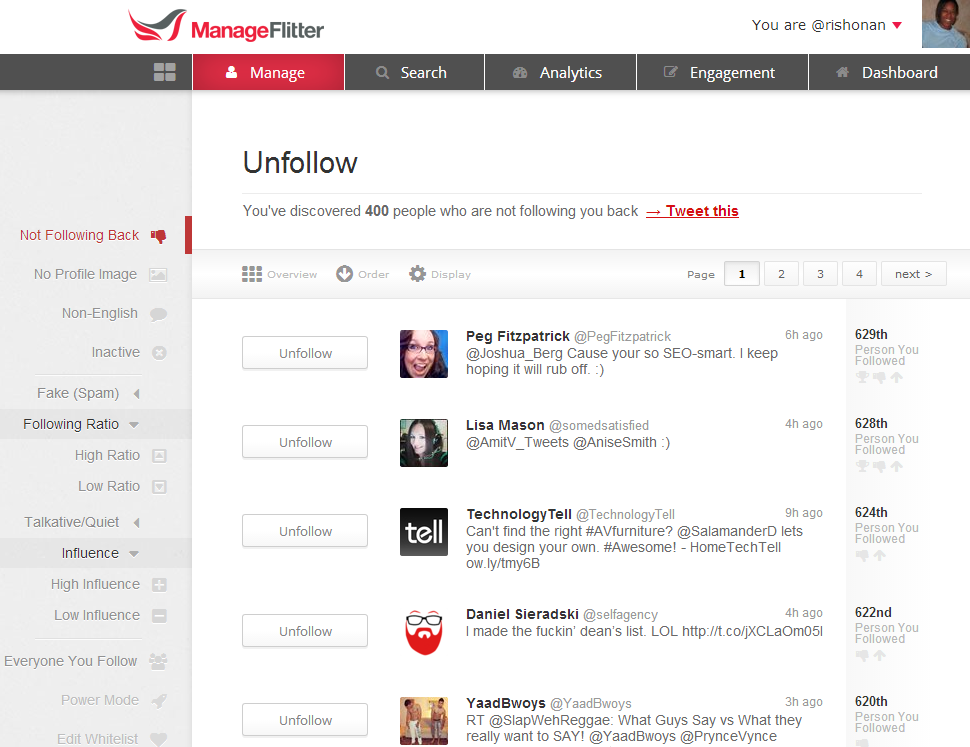Go to page 3 of results
The image size is (970, 747).
[x=820, y=274]
